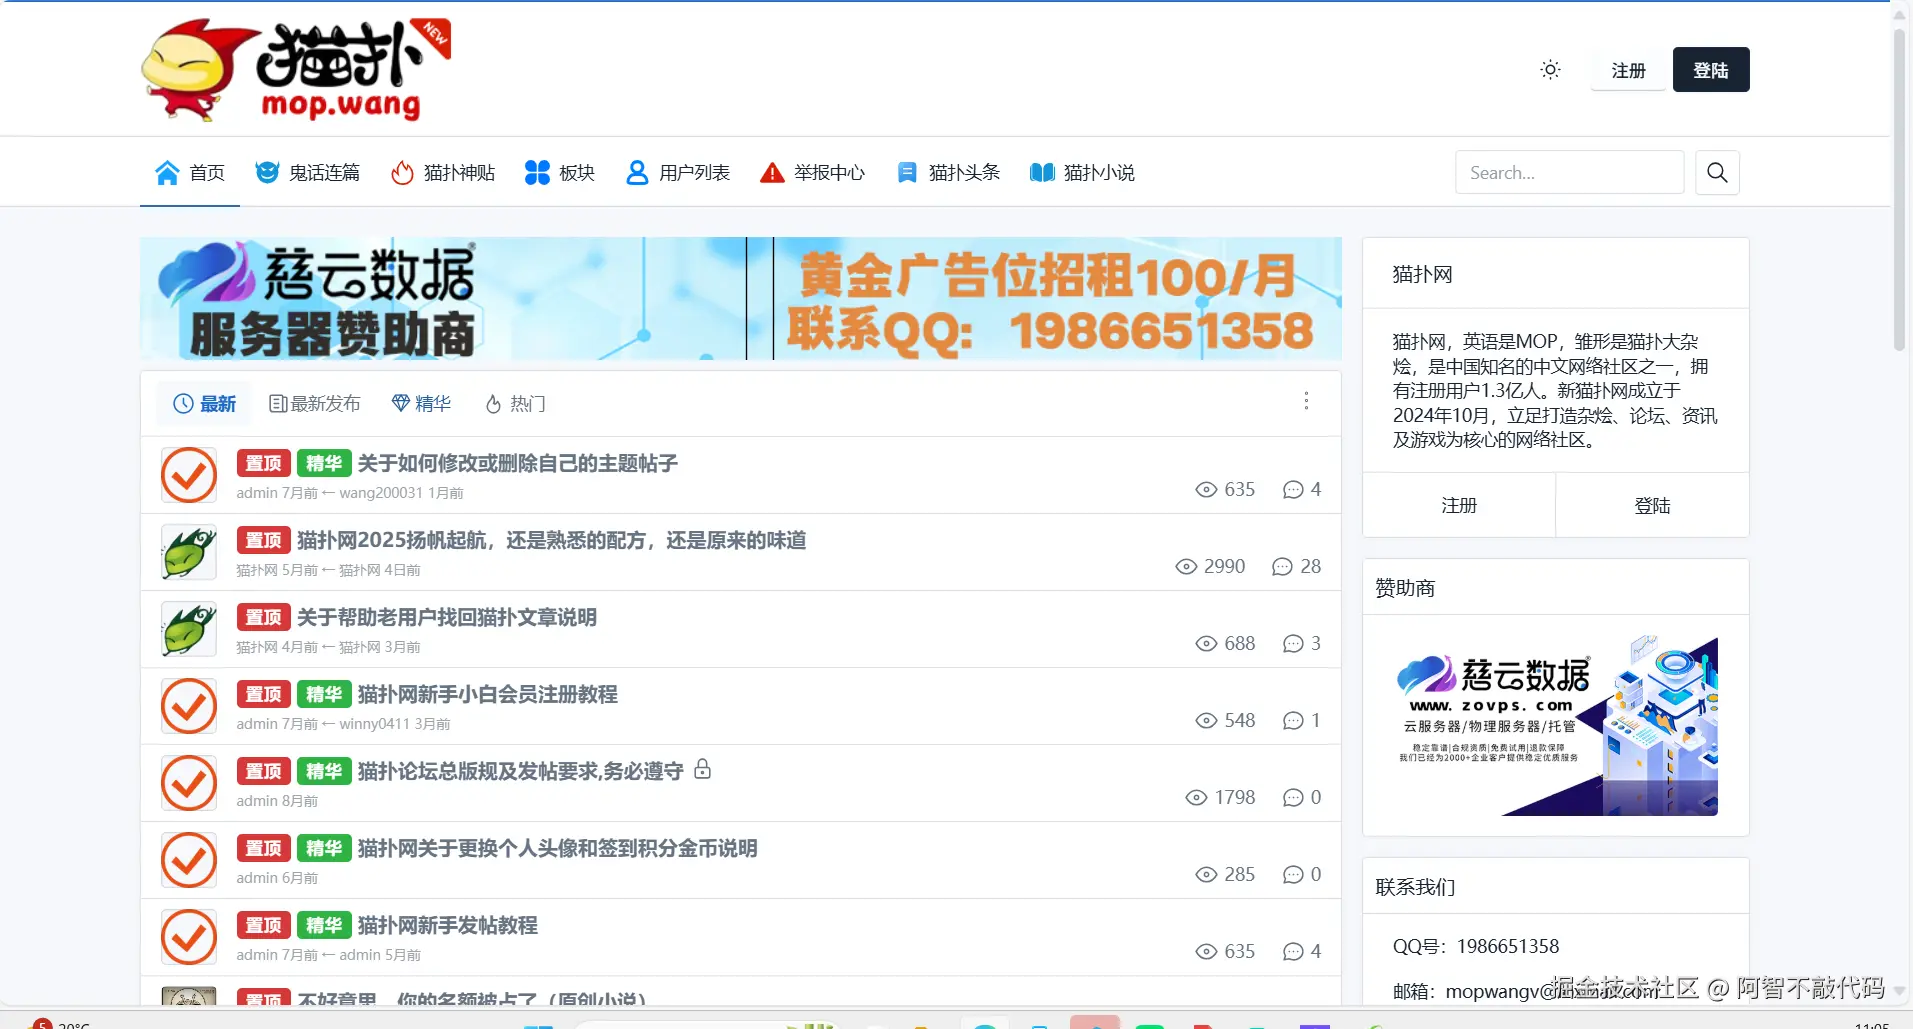Click the QQ号: 1986651358 contact text
Image resolution: width=1913 pixels, height=1029 pixels.
[1476, 947]
